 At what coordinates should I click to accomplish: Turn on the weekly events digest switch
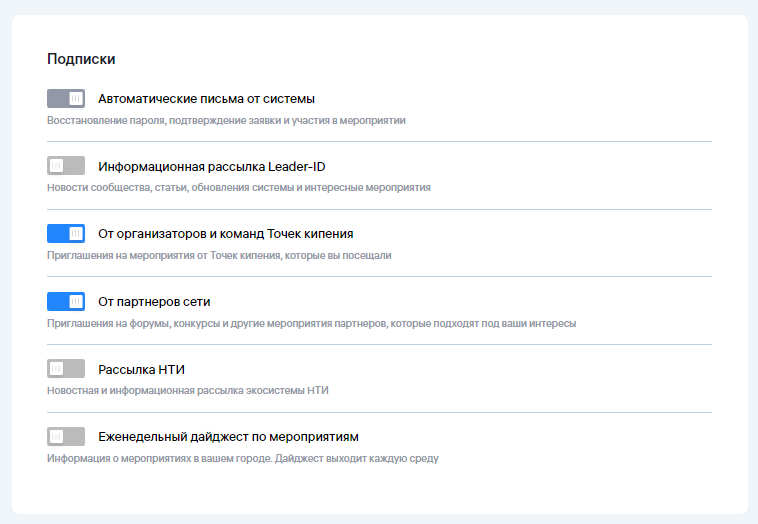pos(66,437)
